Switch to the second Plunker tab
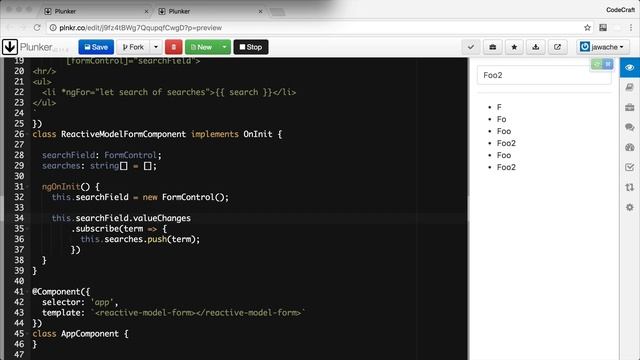The width and height of the screenshot is (640, 360). [x=210, y=11]
